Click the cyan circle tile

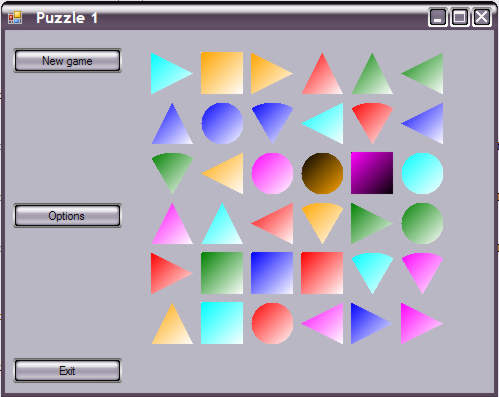(x=422, y=173)
